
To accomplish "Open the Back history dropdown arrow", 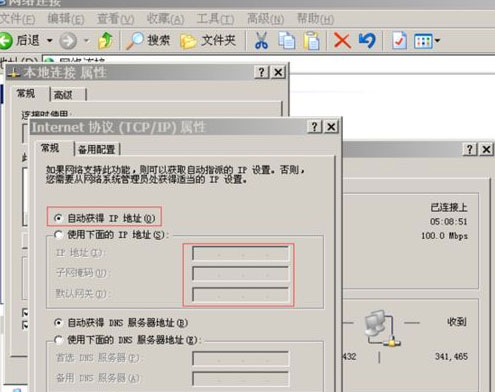I will (49, 41).
